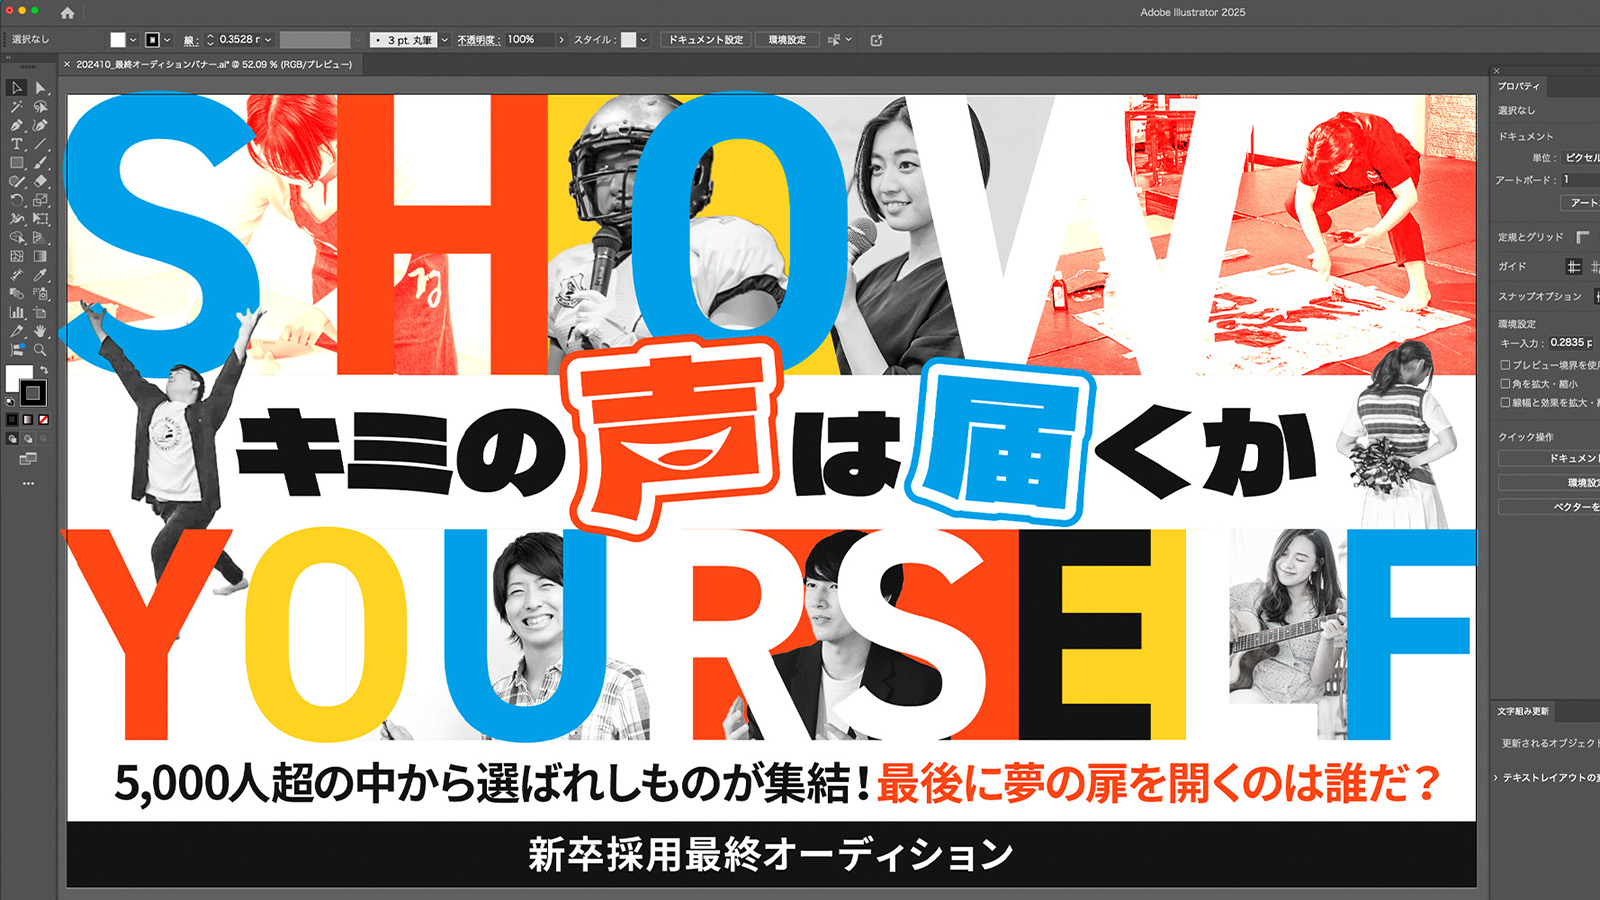The width and height of the screenshot is (1600, 900).
Task: Select the Blend tool
Action: coord(17,293)
